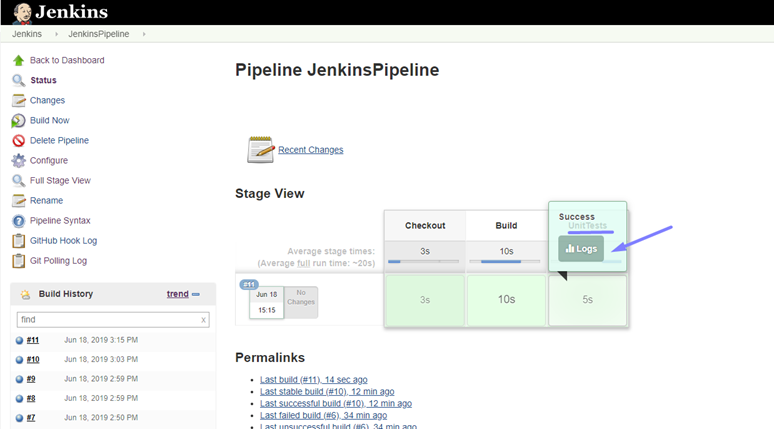The width and height of the screenshot is (774, 429).
Task: Select Status in the sidebar
Action: pos(43,80)
